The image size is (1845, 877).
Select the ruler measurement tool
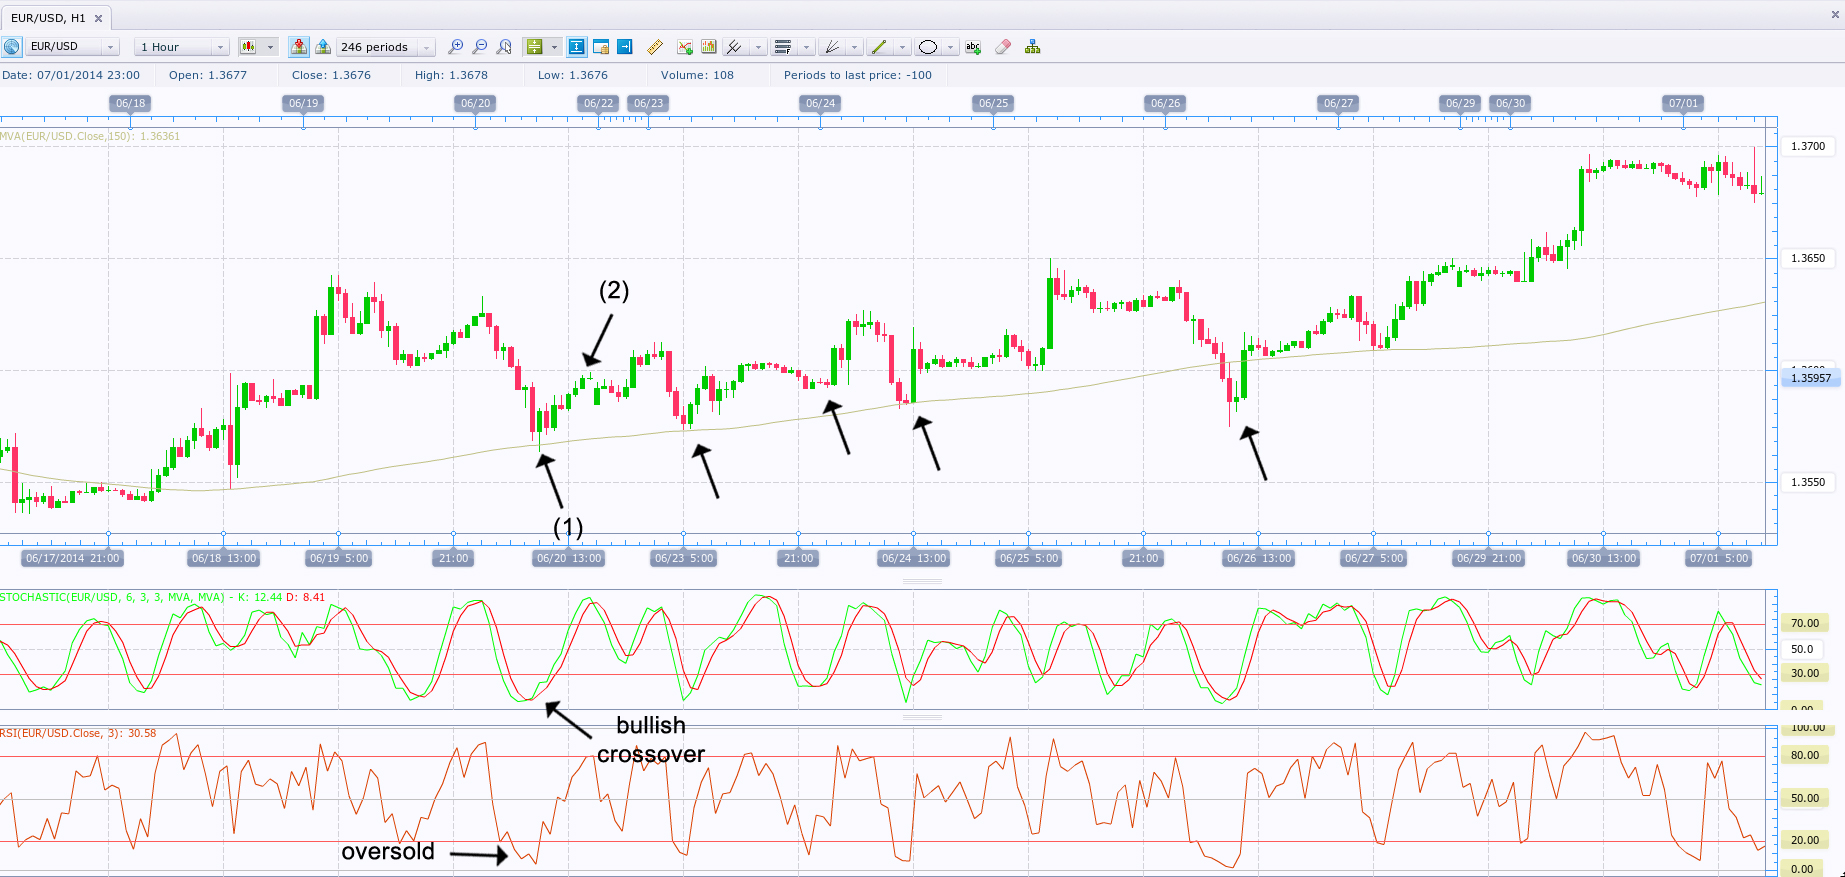click(655, 47)
